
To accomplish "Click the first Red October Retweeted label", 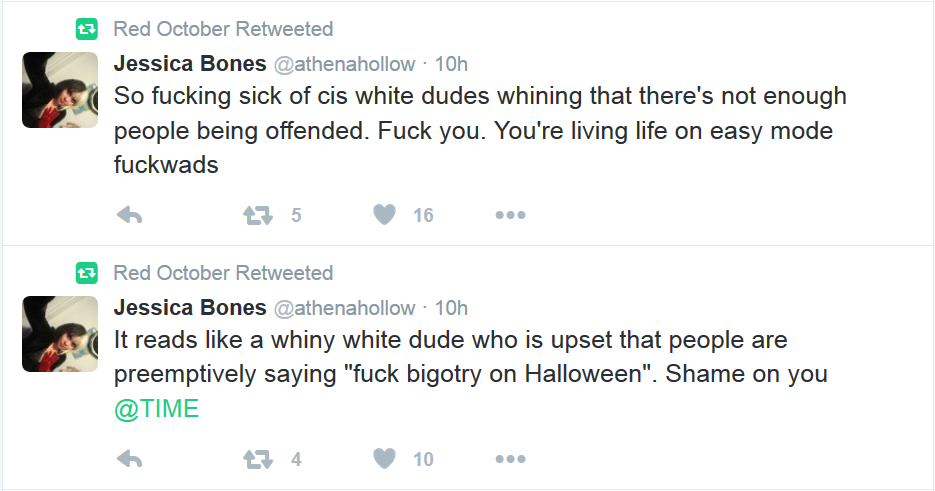I will pos(223,29).
